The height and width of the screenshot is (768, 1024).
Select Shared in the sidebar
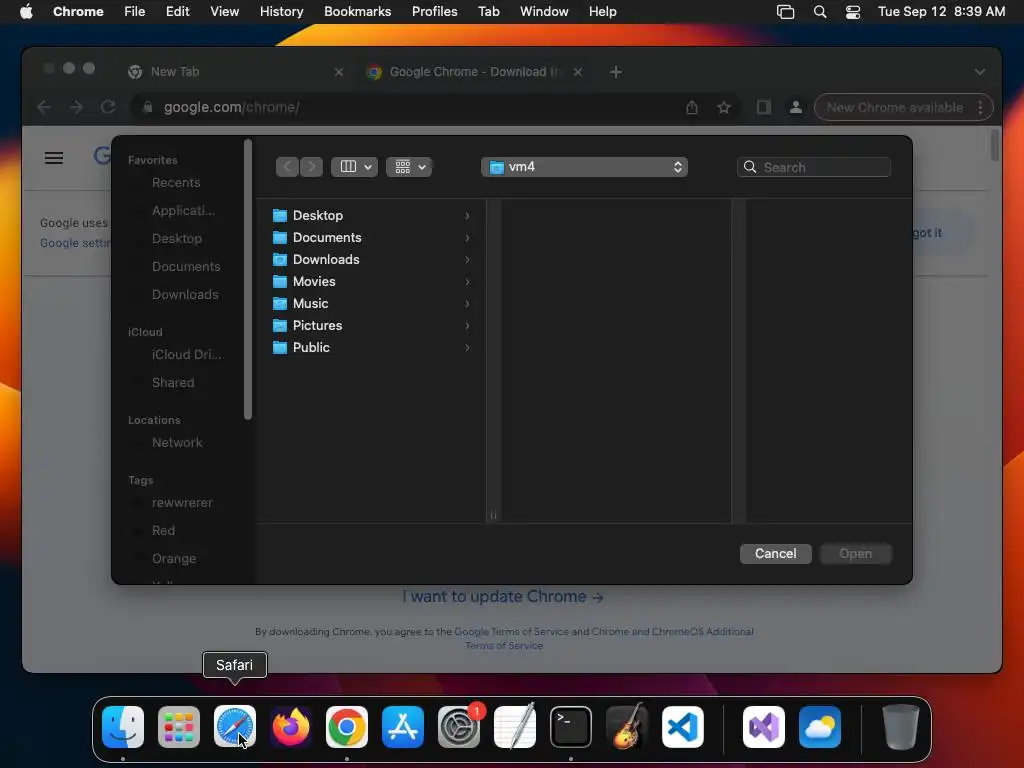(x=173, y=383)
